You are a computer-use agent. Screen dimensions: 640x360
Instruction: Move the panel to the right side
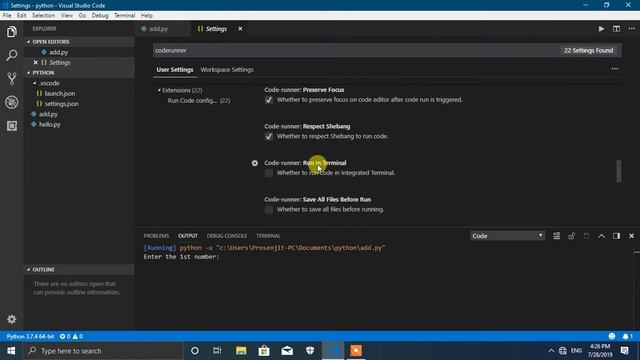pos(616,236)
